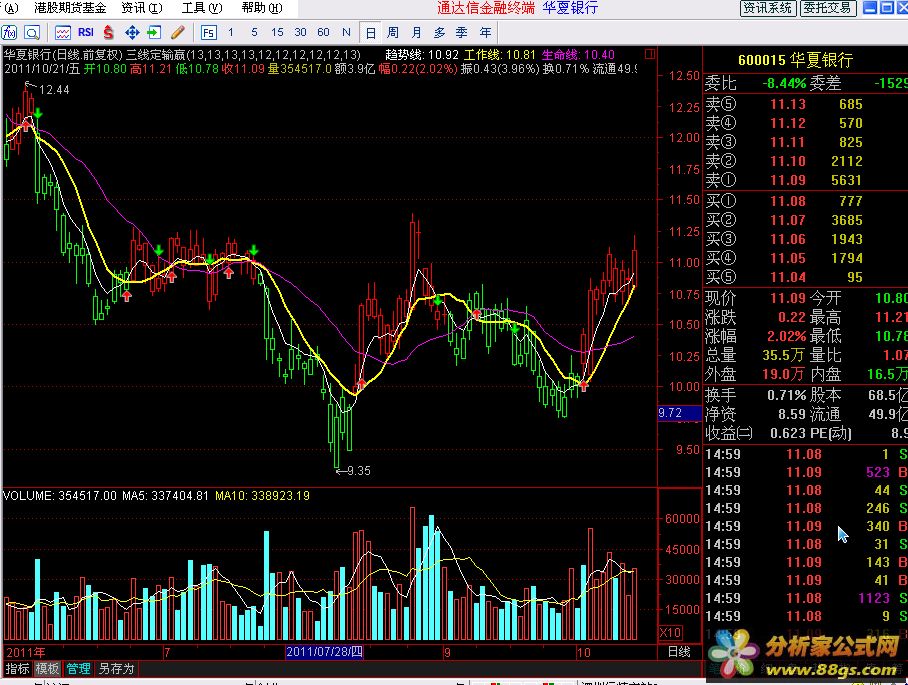Screen dimensions: 908x685
Task: Click the 买⑤ 11.04 quote row
Action: (x=806, y=277)
